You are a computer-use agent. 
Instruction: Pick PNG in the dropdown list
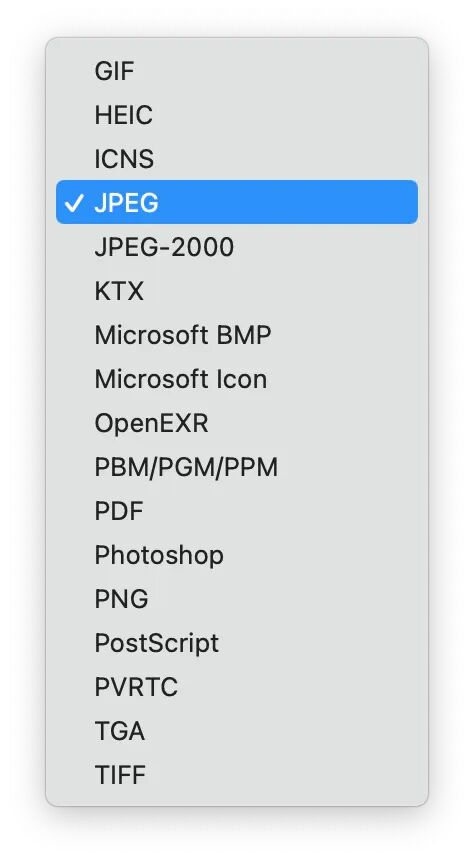pos(237,598)
